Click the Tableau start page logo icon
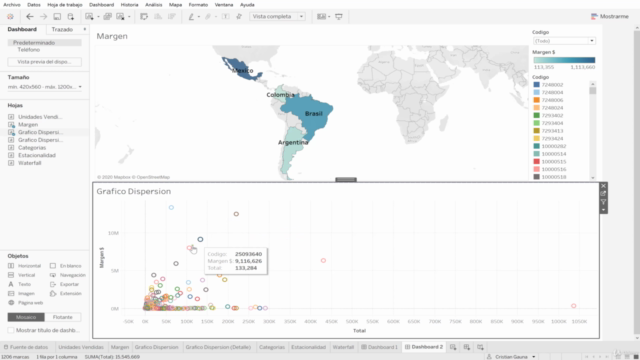The width and height of the screenshot is (640, 360). 10,17
